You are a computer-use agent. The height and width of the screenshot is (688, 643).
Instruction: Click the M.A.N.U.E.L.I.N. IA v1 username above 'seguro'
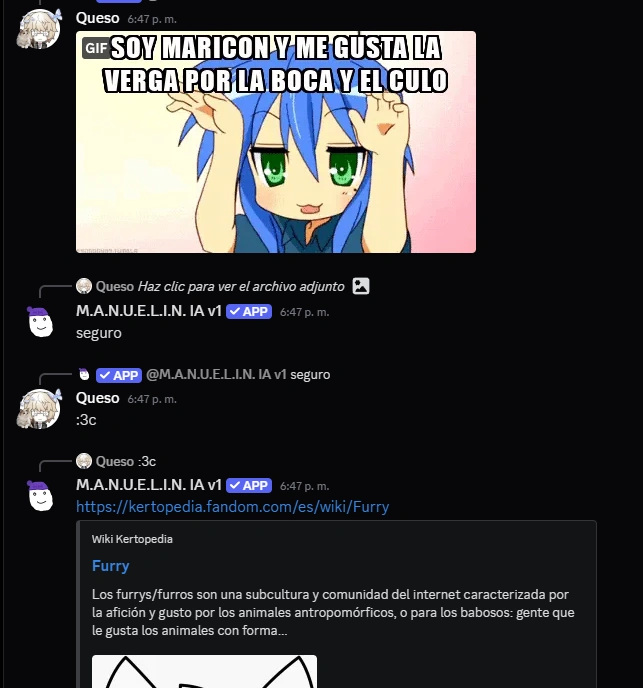coord(149,311)
